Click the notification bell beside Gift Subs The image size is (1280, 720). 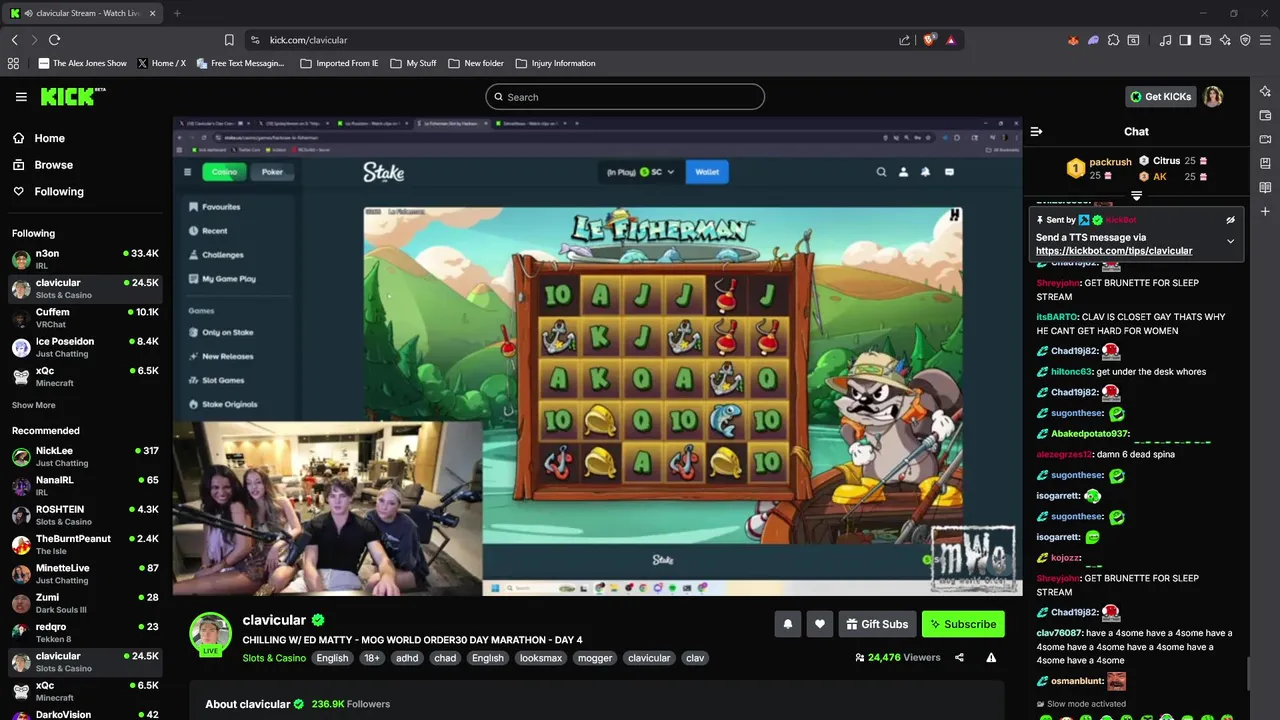tap(787, 624)
